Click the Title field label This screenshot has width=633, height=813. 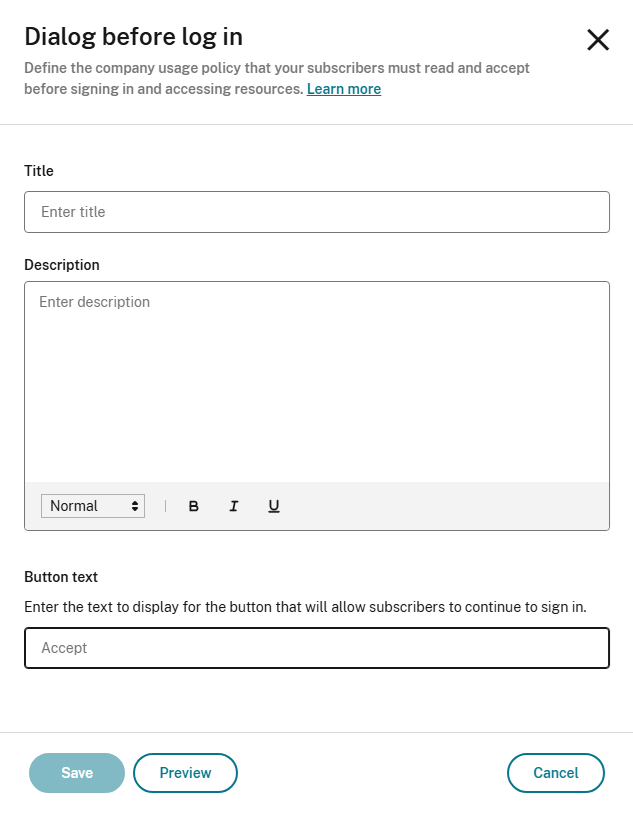(39, 171)
